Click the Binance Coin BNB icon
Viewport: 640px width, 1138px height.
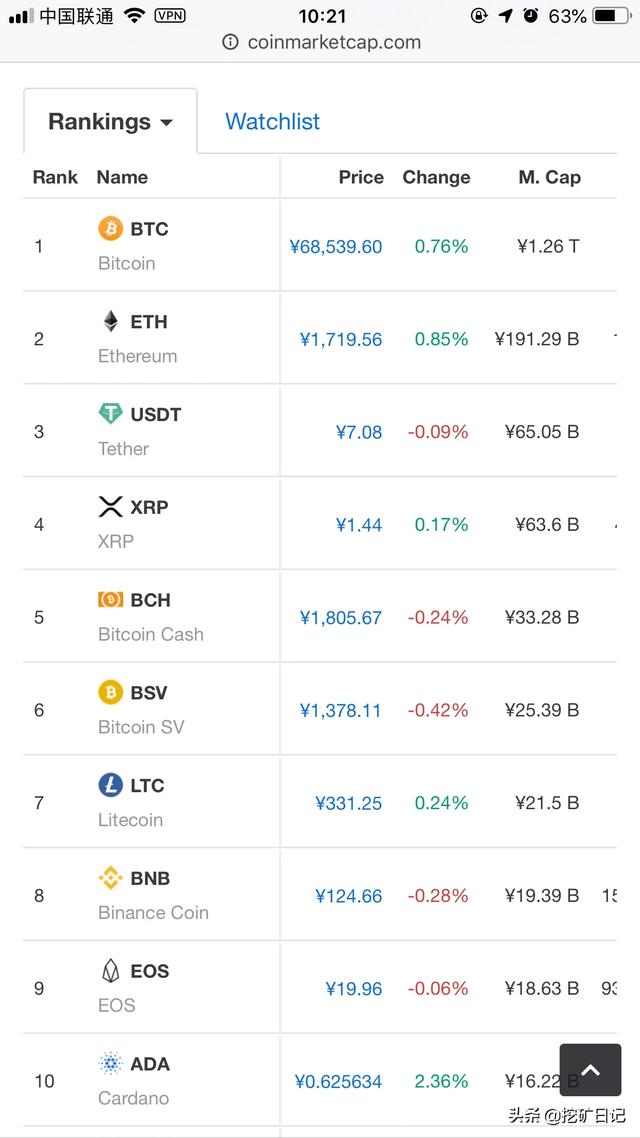click(x=110, y=878)
